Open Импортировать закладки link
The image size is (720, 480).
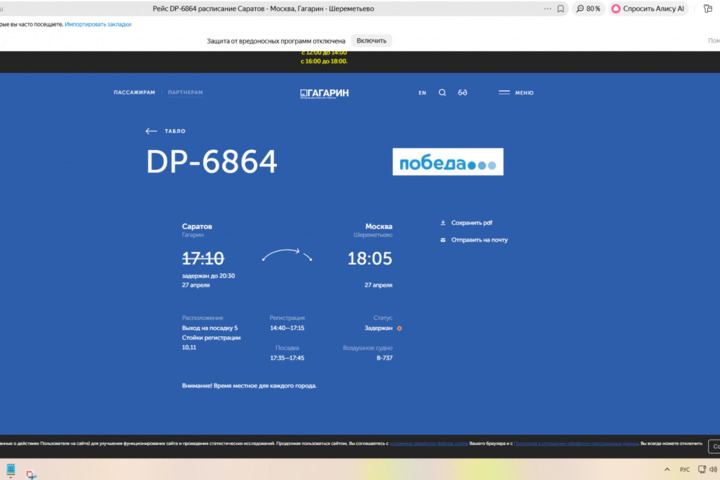click(x=98, y=23)
